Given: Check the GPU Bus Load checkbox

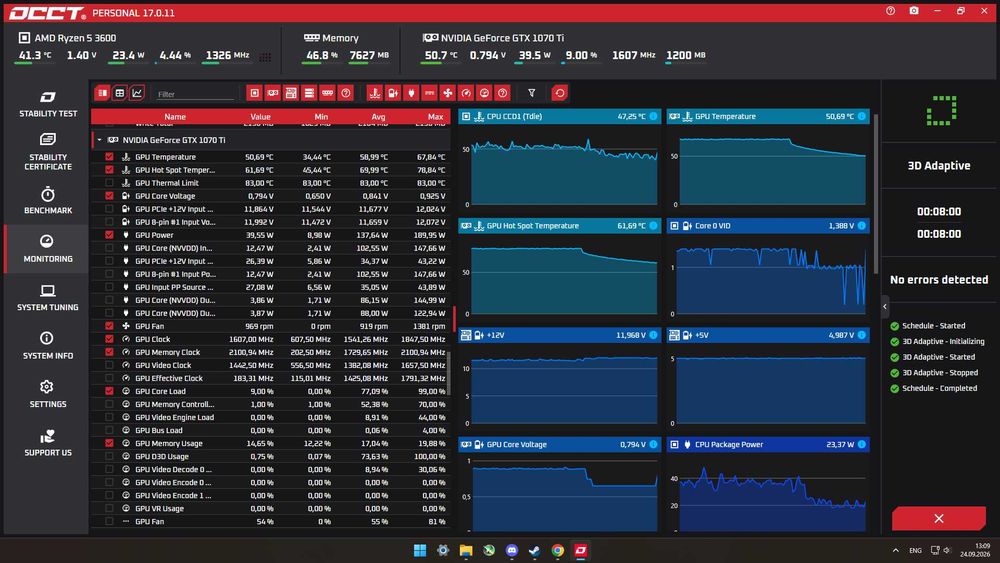Looking at the screenshot, I should tap(109, 430).
